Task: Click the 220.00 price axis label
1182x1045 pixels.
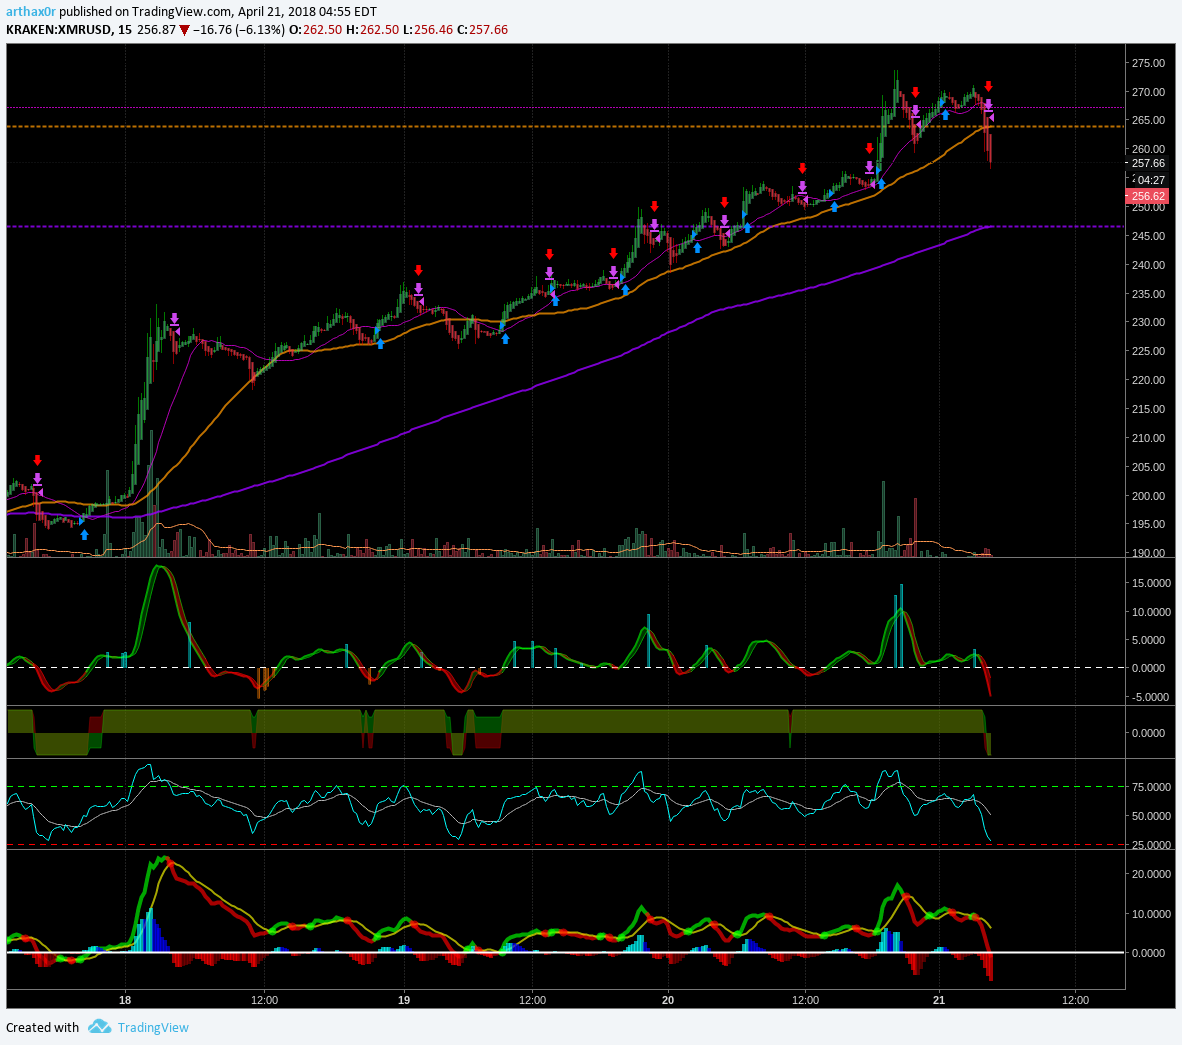Action: coord(1149,380)
